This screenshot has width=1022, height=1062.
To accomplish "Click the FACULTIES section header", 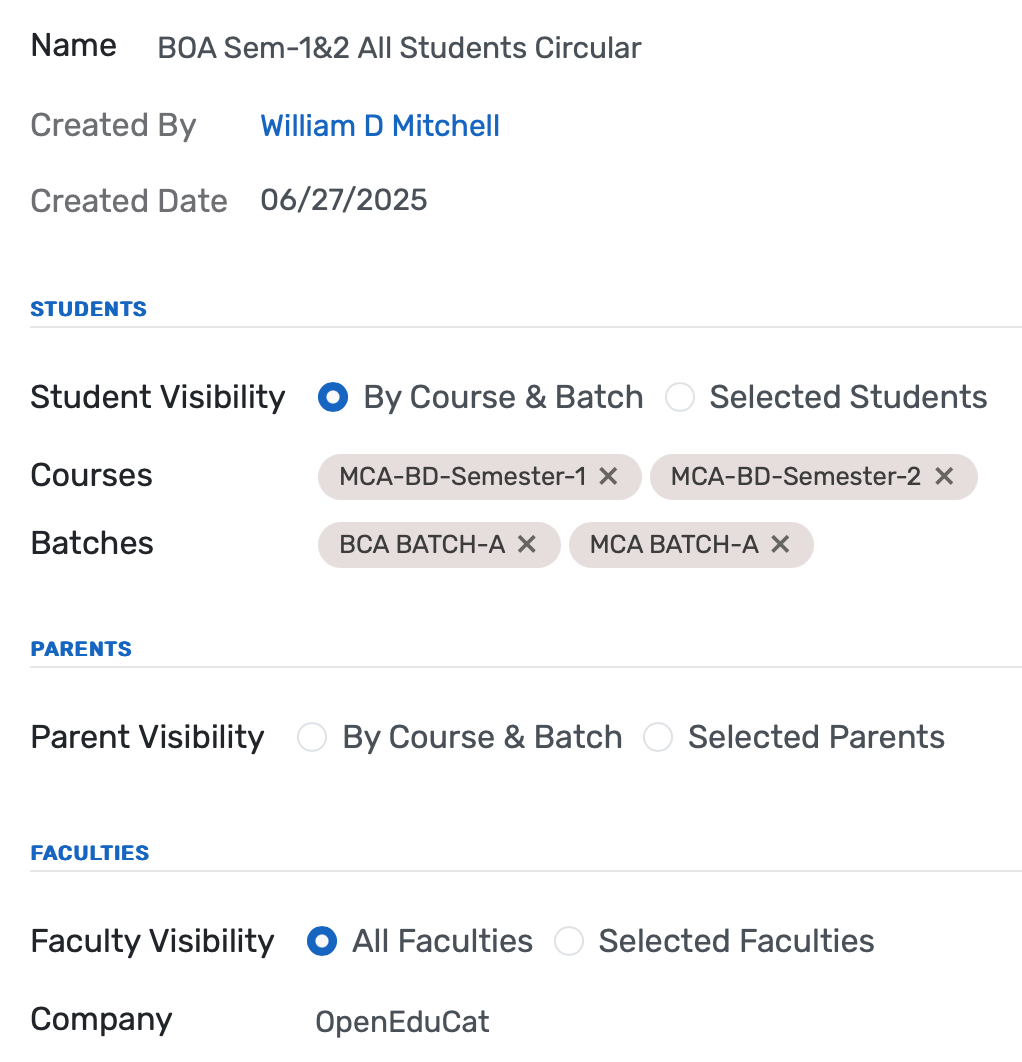I will pyautogui.click(x=89, y=852).
